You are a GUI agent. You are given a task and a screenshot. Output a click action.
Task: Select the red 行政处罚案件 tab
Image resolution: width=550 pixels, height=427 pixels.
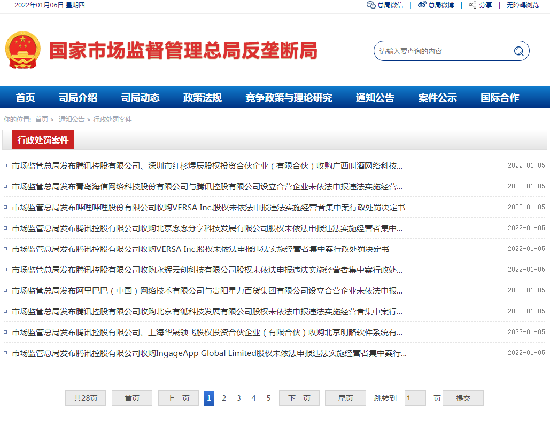coord(43,140)
